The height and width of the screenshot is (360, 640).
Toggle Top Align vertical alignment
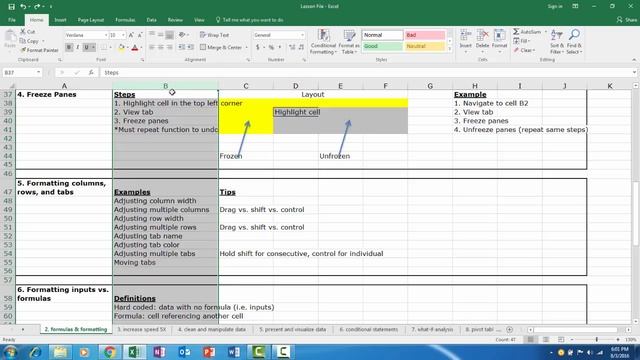click(152, 35)
